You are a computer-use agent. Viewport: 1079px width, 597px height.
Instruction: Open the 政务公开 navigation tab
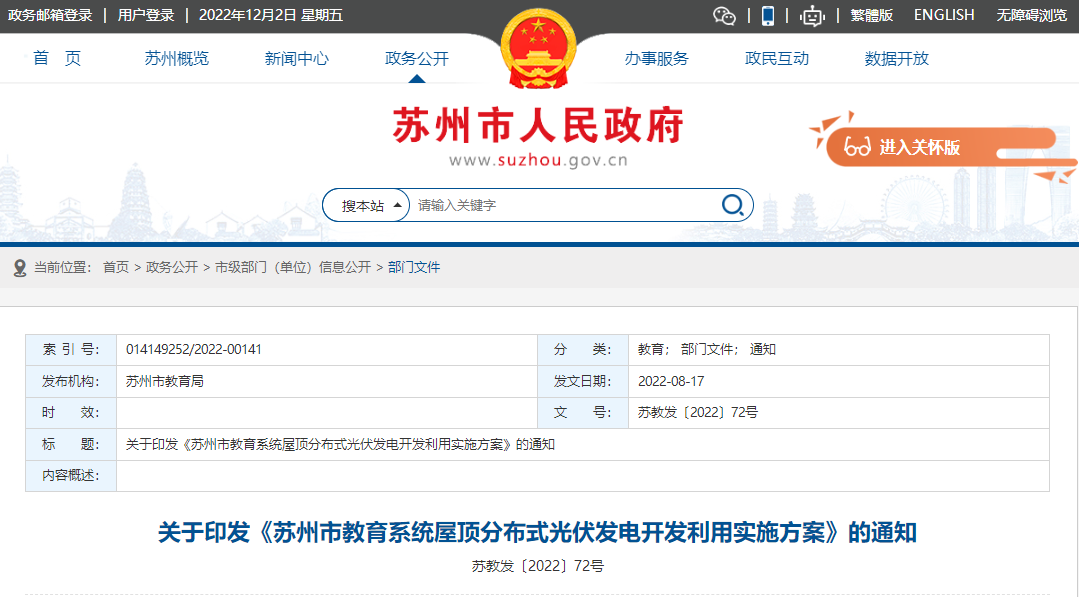click(x=417, y=59)
